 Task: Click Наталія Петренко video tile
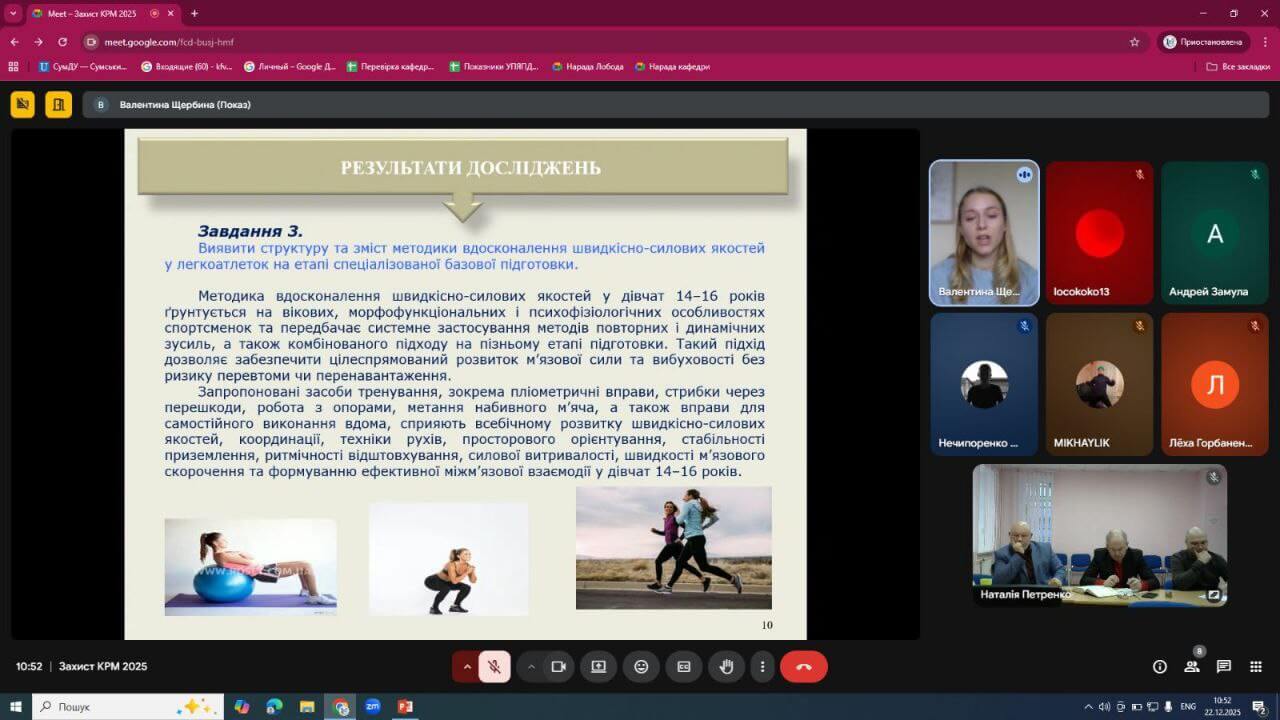click(1100, 535)
